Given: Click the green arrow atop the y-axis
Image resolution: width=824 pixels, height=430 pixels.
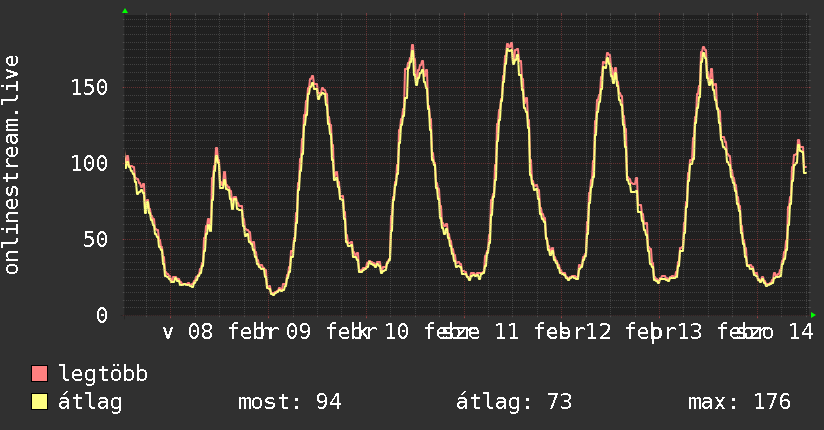Looking at the screenshot, I should tap(125, 11).
